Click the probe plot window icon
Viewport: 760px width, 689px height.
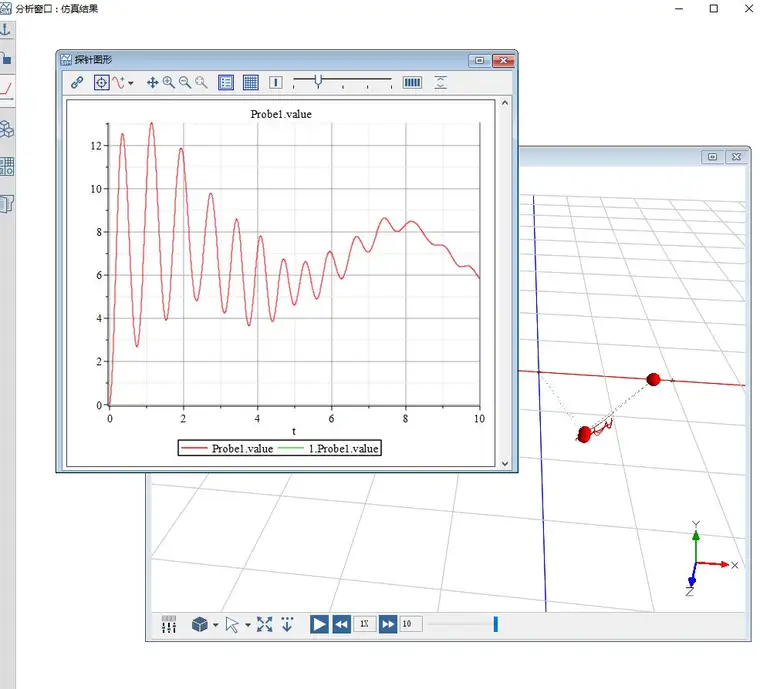(x=65, y=60)
